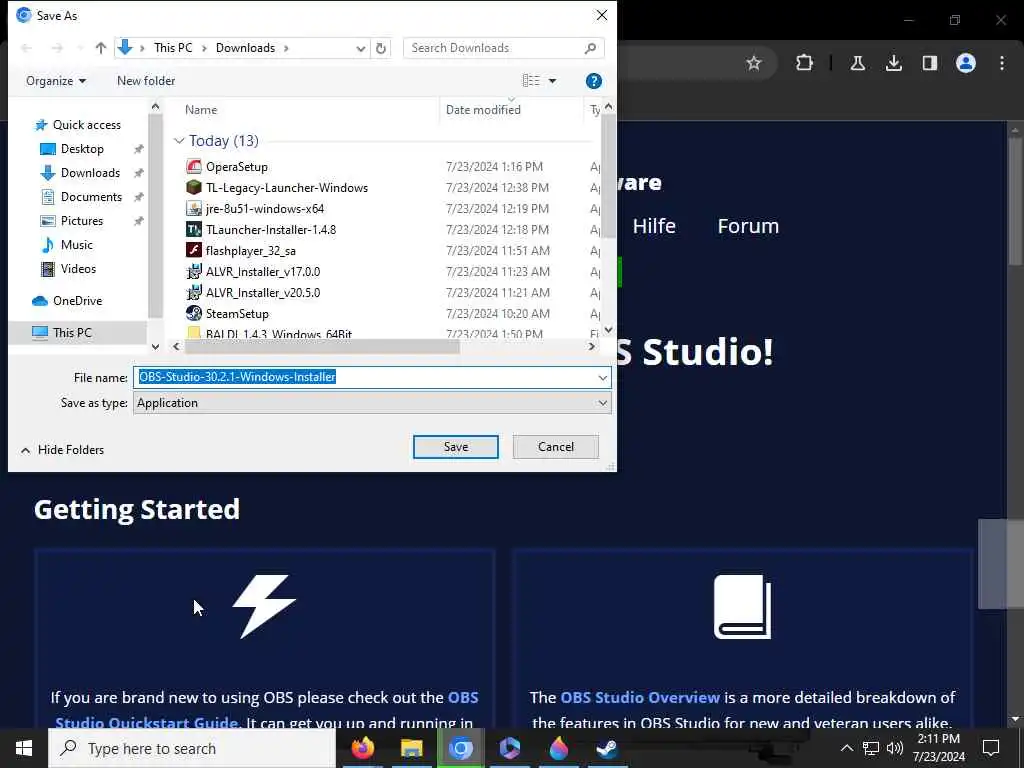
Task: Toggle Chrome side panel icon
Action: (x=929, y=63)
